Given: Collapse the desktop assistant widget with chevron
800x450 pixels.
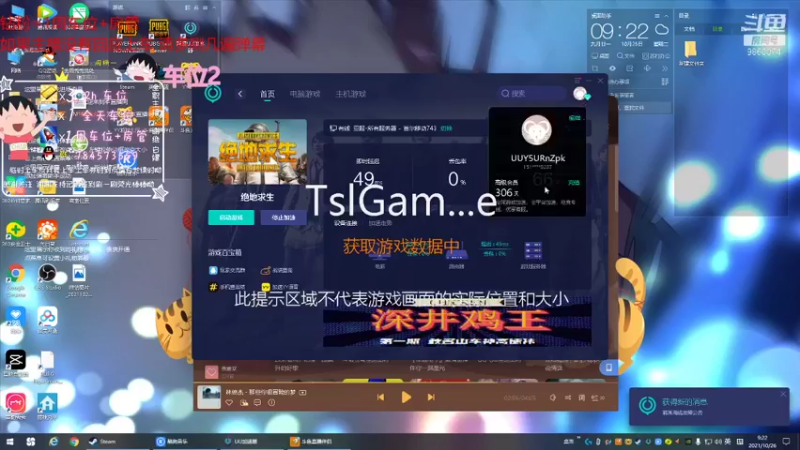Looking at the screenshot, I should (666, 16).
